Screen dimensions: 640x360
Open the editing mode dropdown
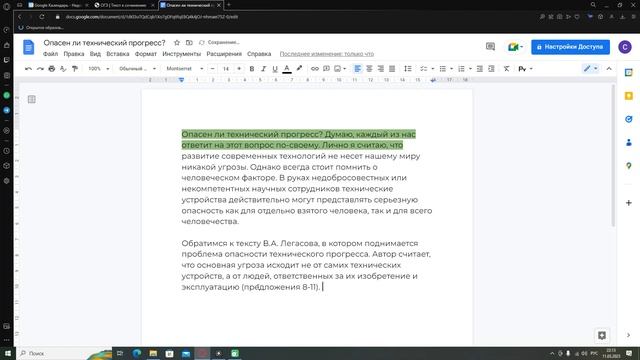click(590, 69)
